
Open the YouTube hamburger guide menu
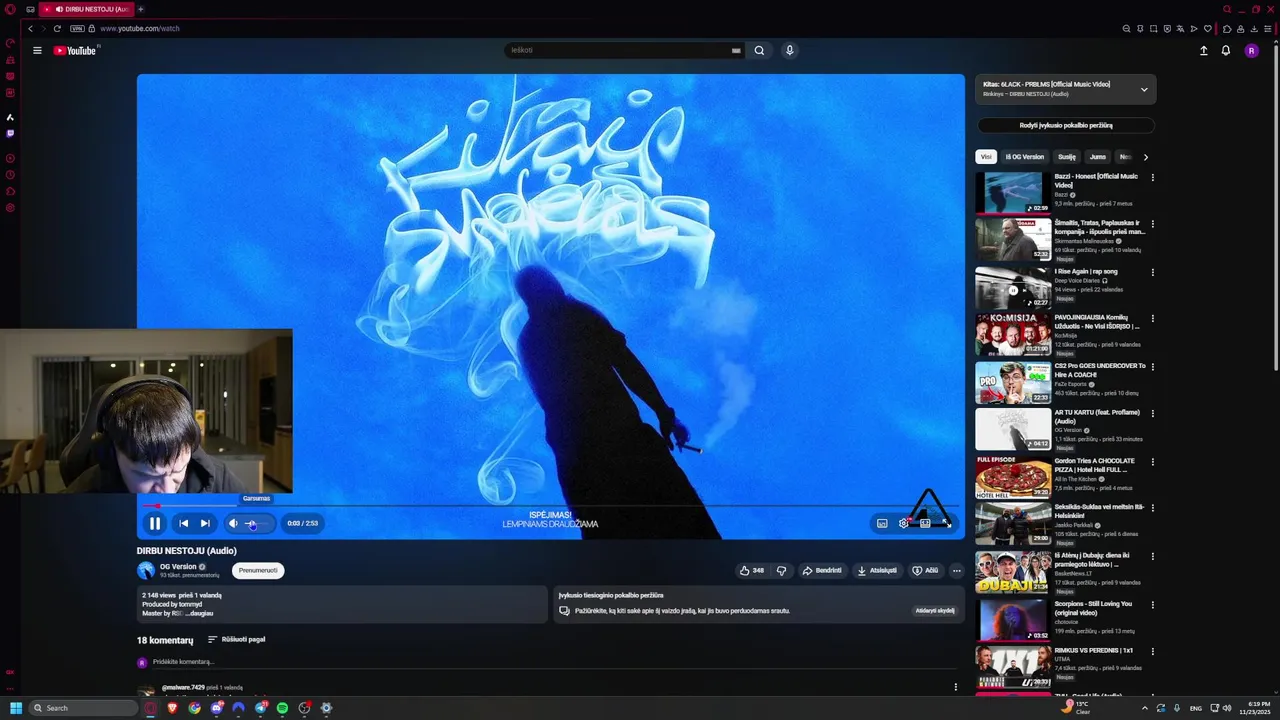[x=37, y=50]
